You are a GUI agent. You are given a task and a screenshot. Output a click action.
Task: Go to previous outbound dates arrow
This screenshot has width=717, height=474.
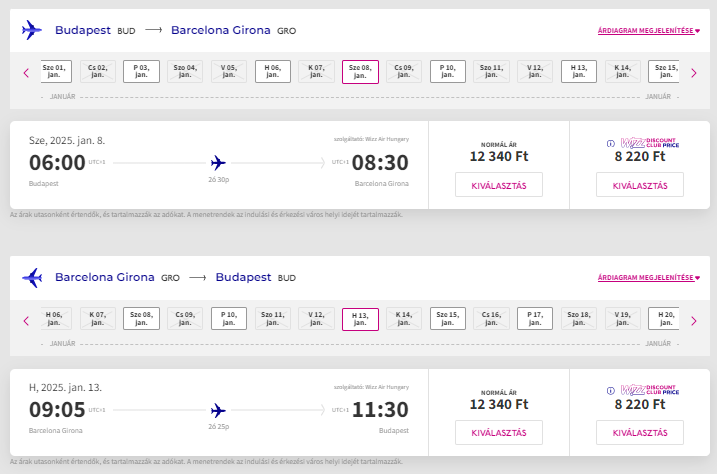tap(26, 72)
